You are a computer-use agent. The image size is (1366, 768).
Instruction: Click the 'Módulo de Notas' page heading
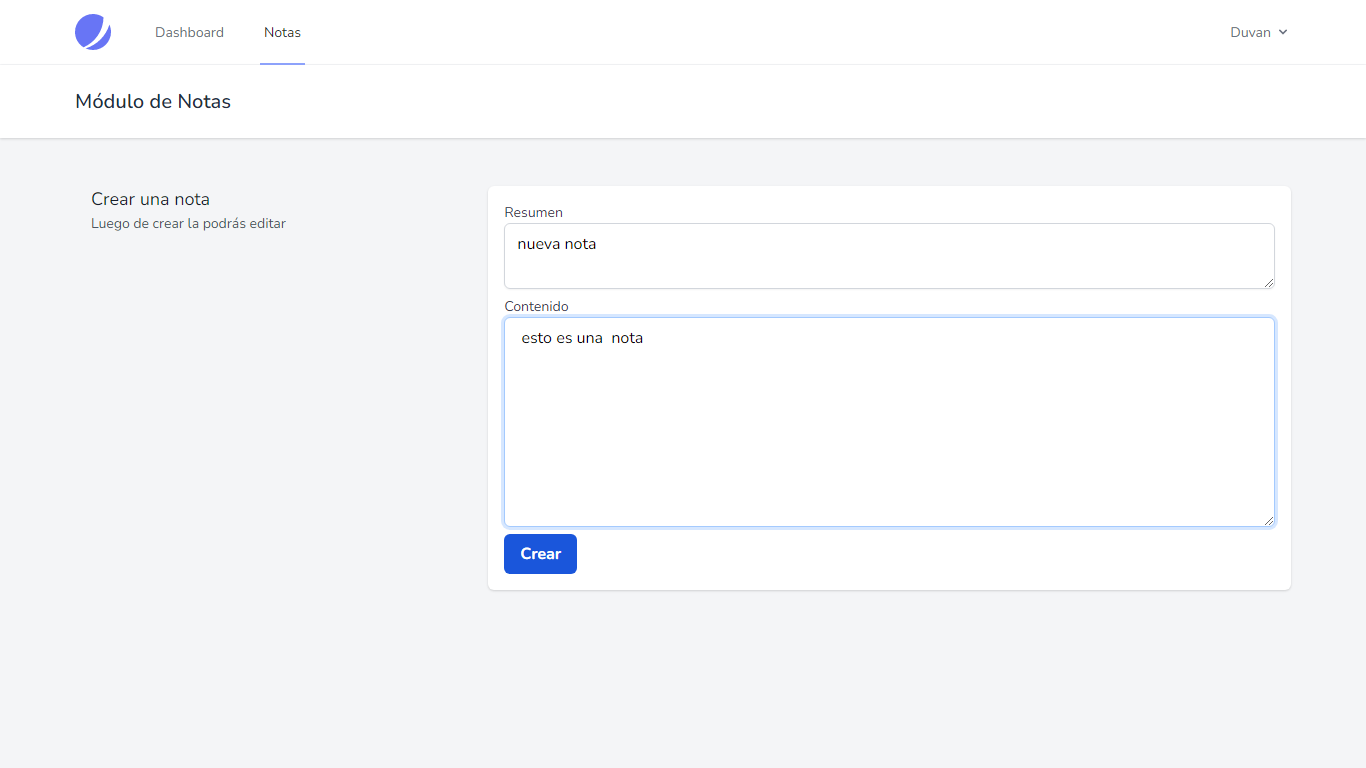(153, 101)
